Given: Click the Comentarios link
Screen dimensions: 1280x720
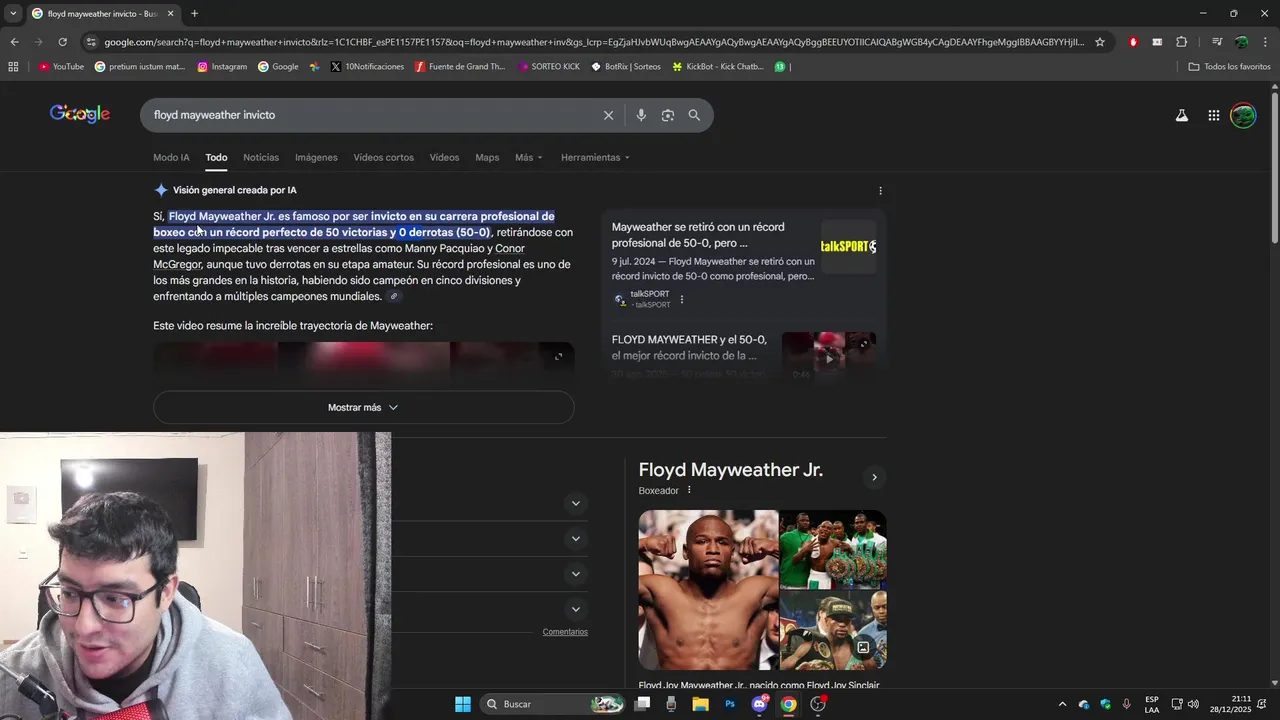Looking at the screenshot, I should click(565, 632).
